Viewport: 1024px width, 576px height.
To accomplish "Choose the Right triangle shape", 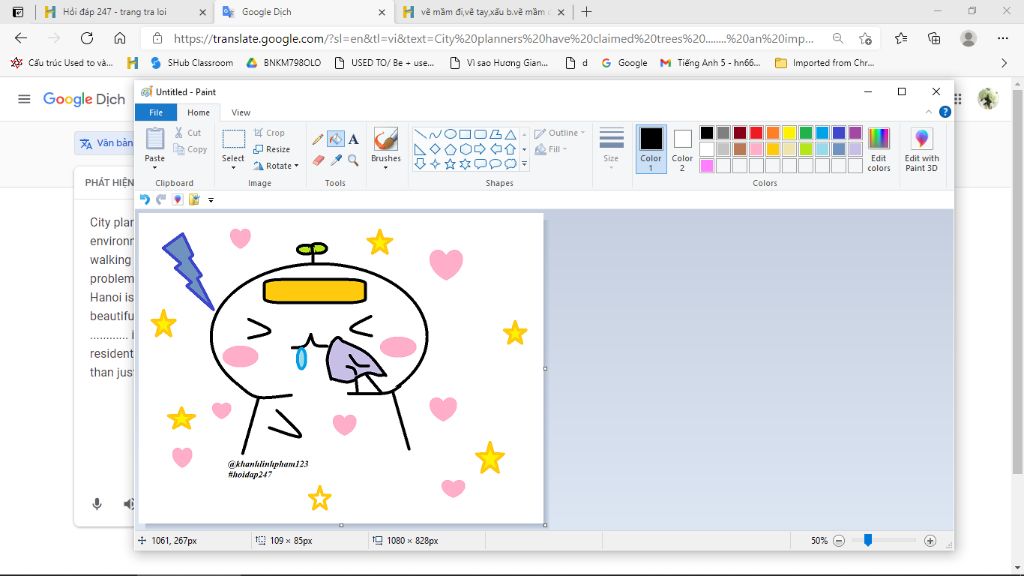I will click(x=420, y=150).
